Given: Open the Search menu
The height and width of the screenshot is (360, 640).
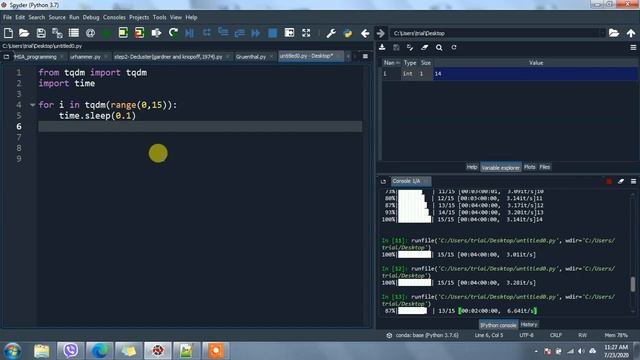Looking at the screenshot, I should tap(36, 17).
